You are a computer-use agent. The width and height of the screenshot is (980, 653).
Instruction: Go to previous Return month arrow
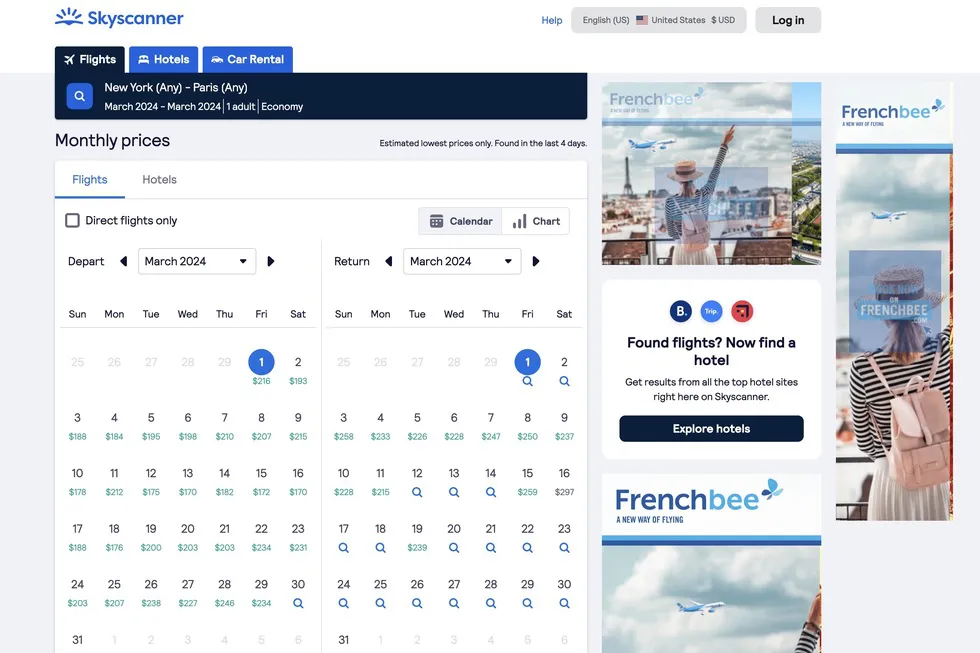coord(389,261)
